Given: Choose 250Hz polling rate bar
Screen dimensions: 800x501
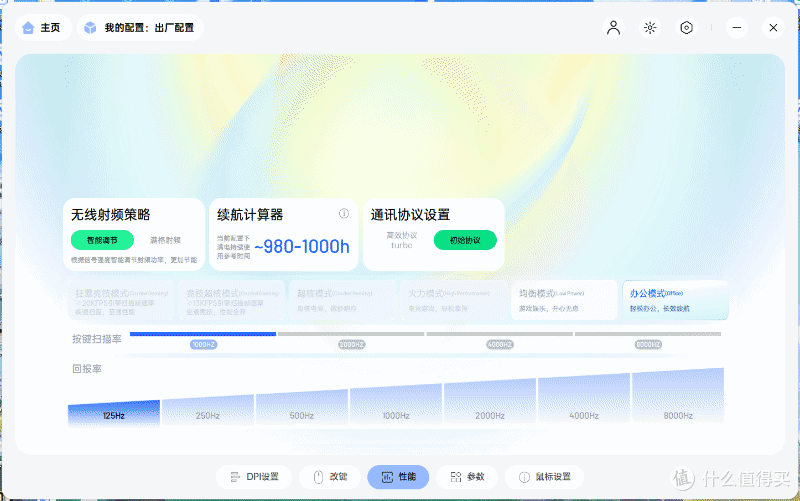Looking at the screenshot, I should pos(208,410).
